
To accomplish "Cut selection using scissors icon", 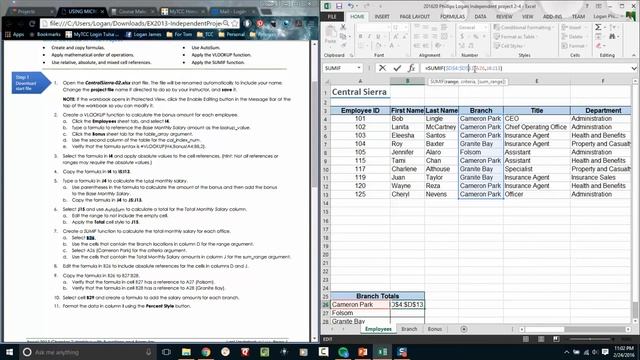I will click(343, 27).
